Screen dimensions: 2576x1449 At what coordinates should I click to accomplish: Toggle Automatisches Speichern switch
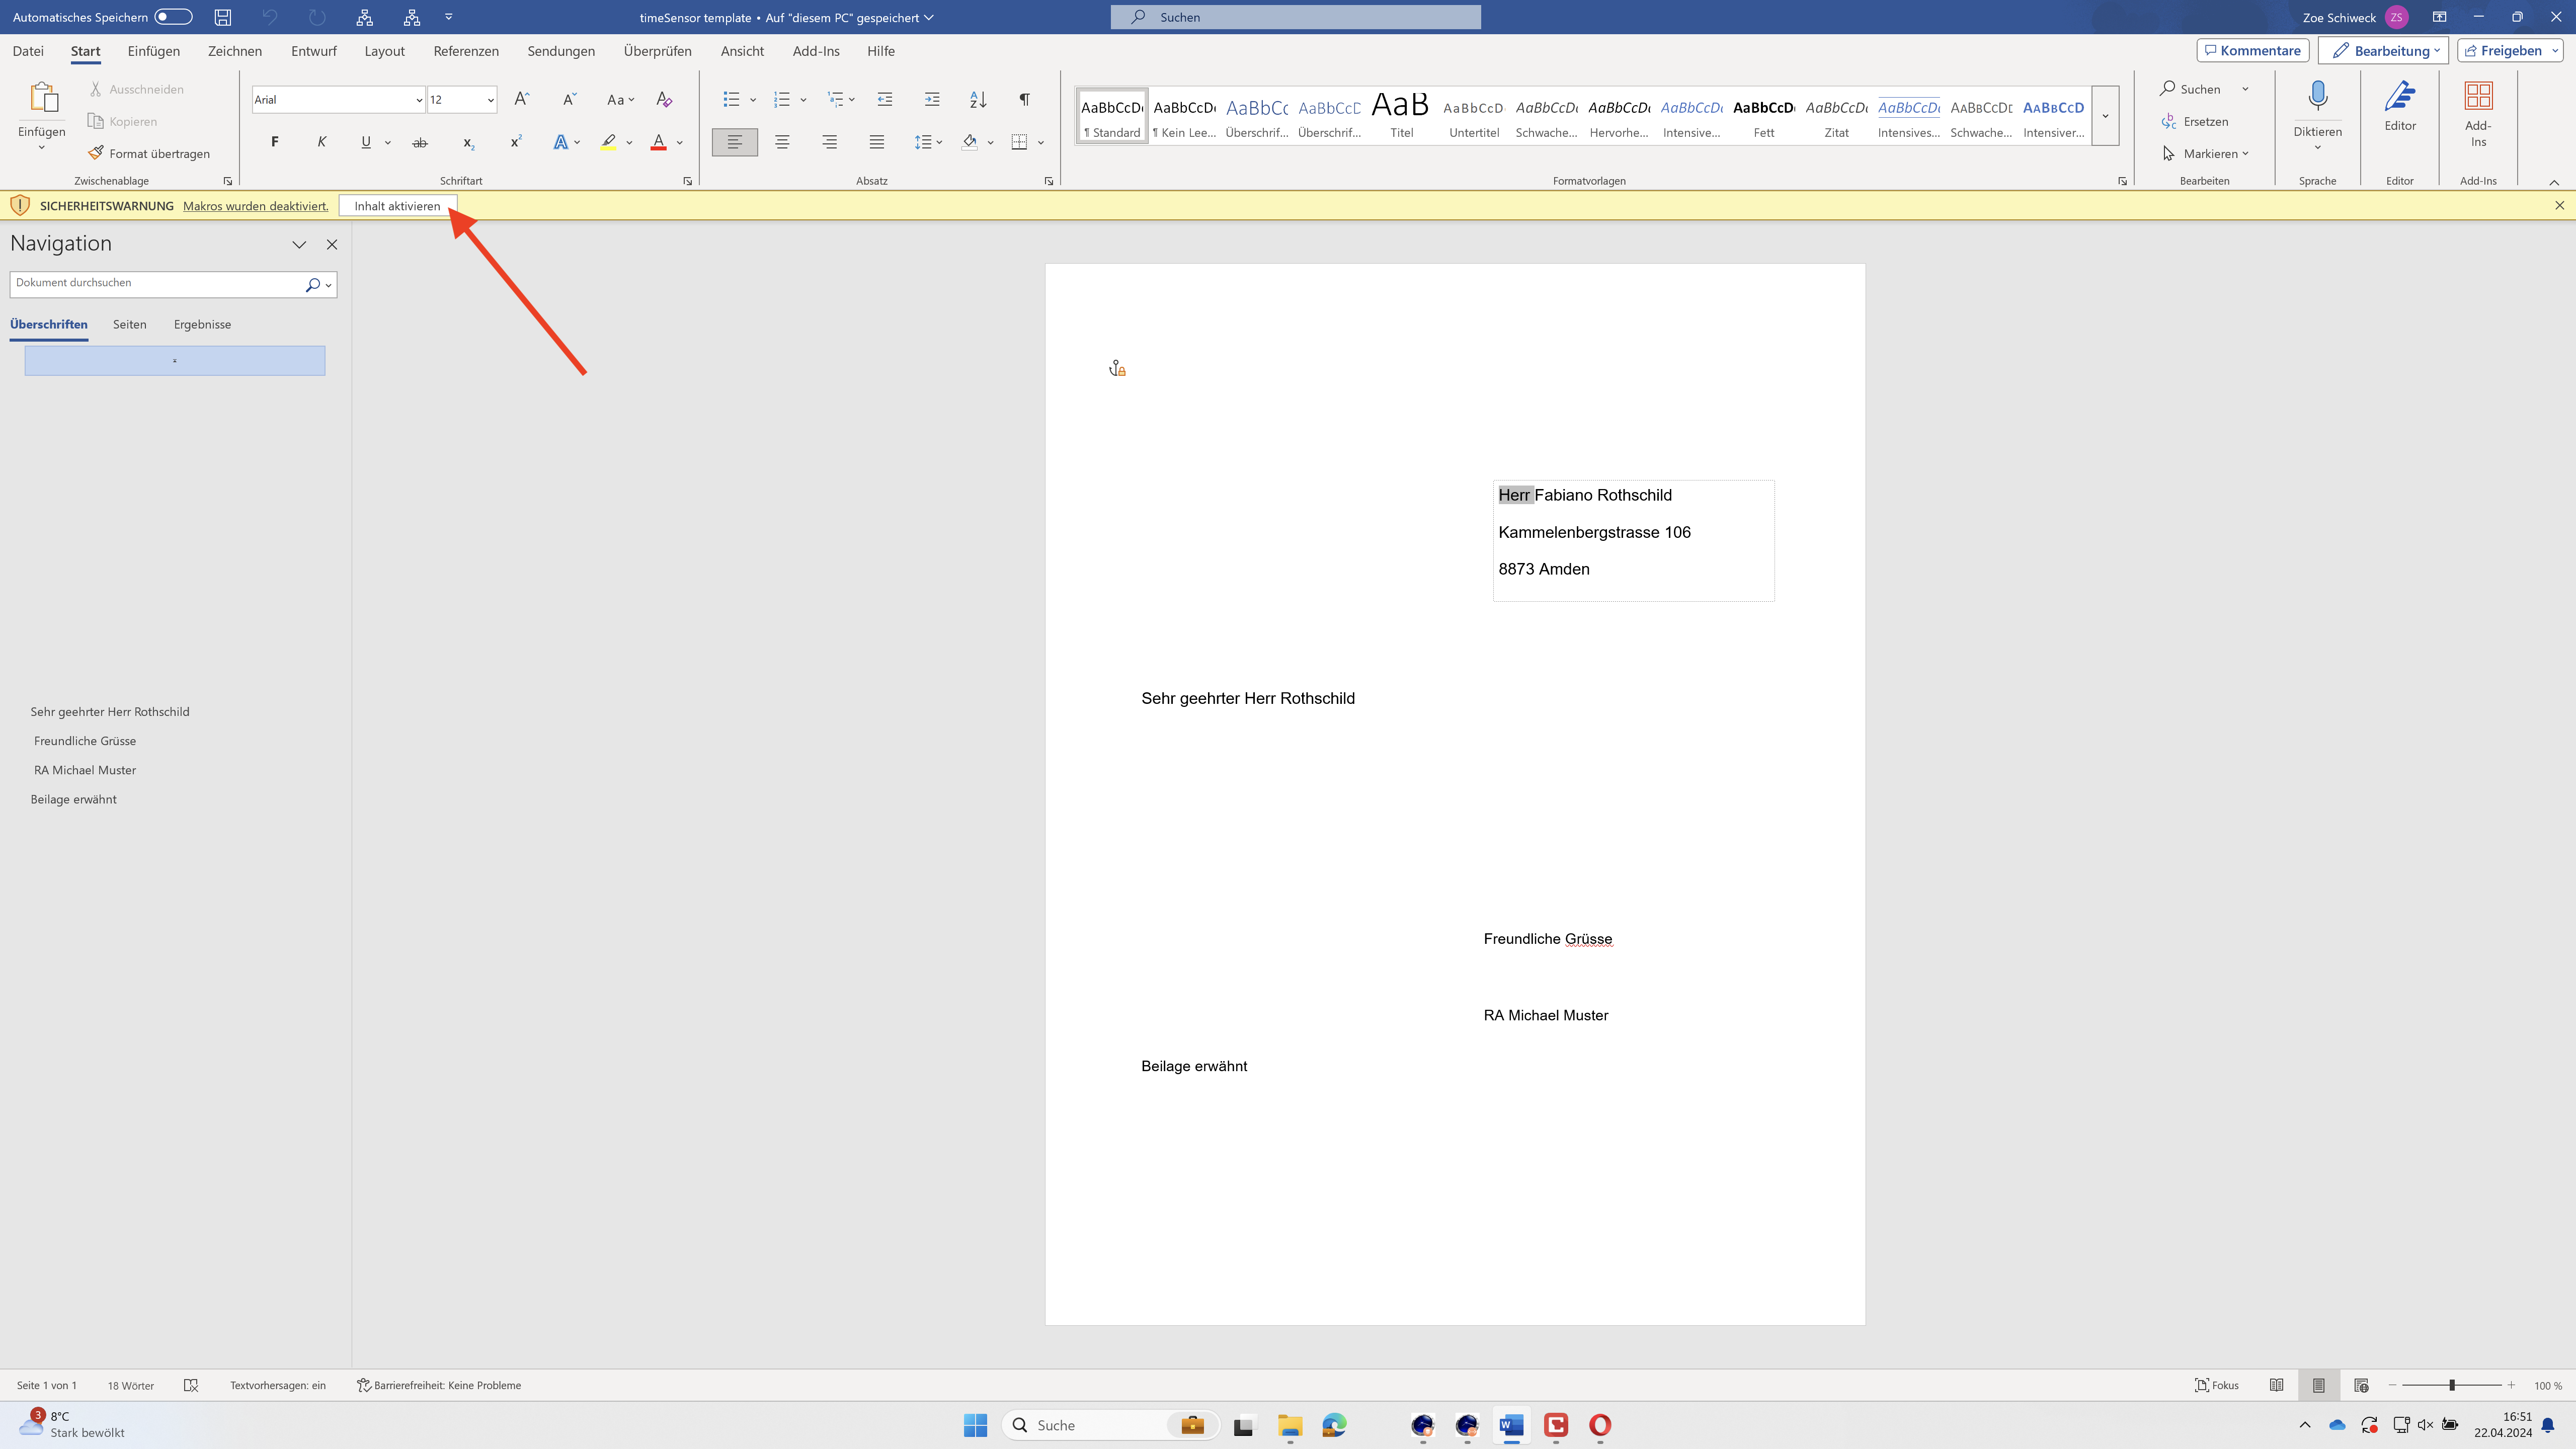coord(173,17)
